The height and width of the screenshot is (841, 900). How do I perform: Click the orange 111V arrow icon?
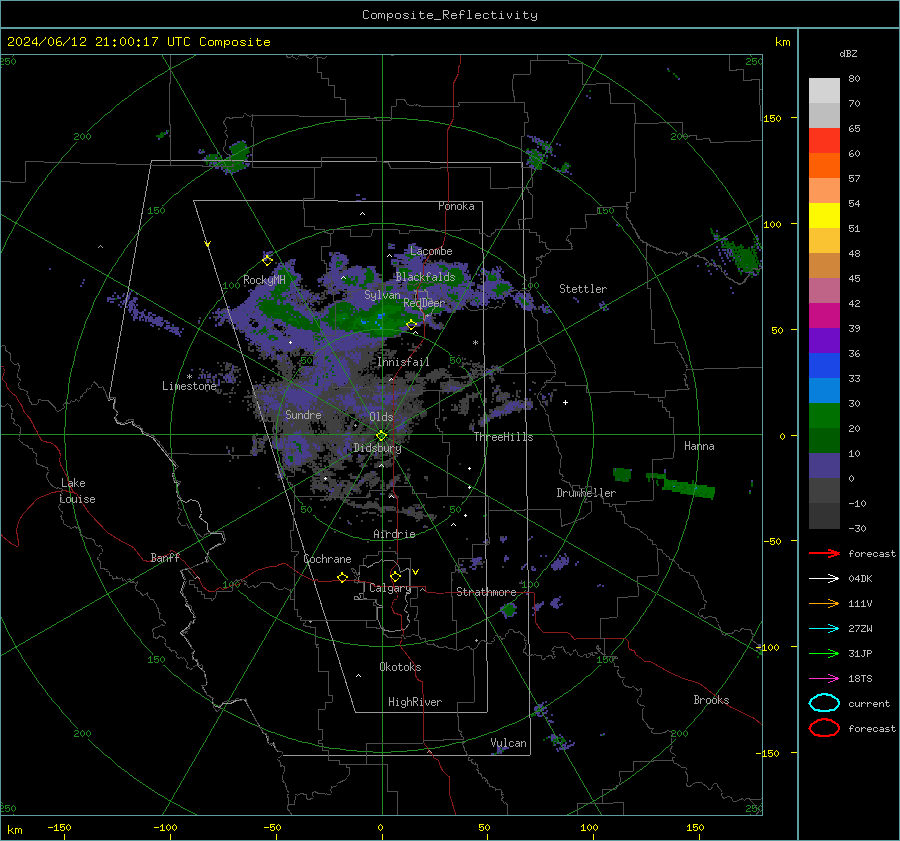pos(824,603)
